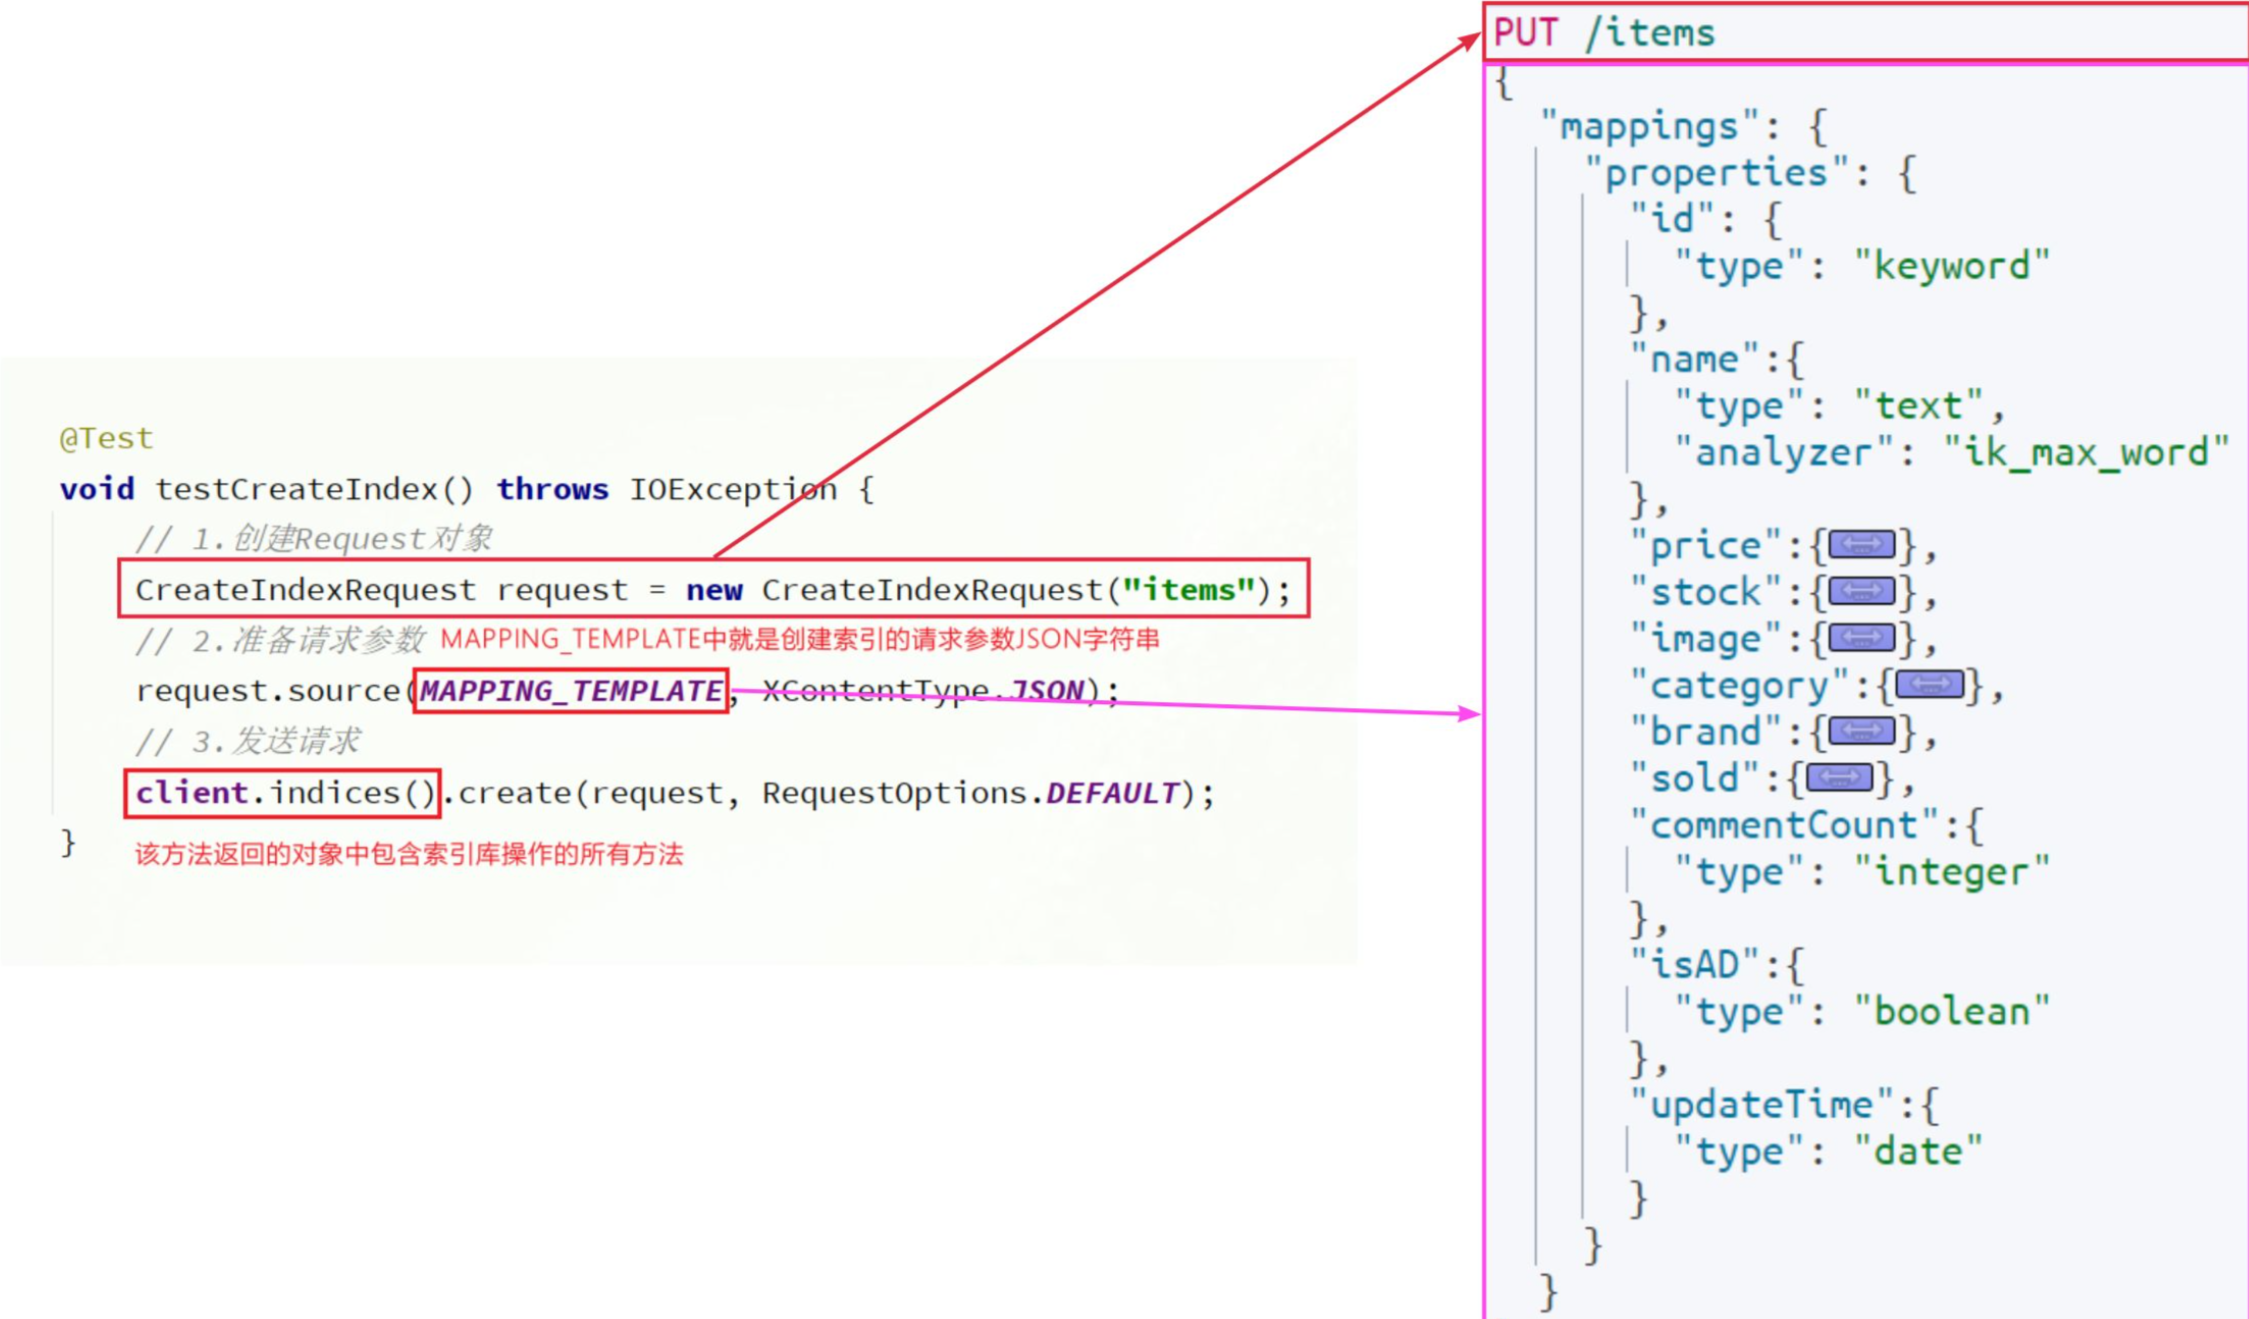The width and height of the screenshot is (2249, 1319).
Task: Click the PUT /items request line
Action: click(x=1604, y=33)
